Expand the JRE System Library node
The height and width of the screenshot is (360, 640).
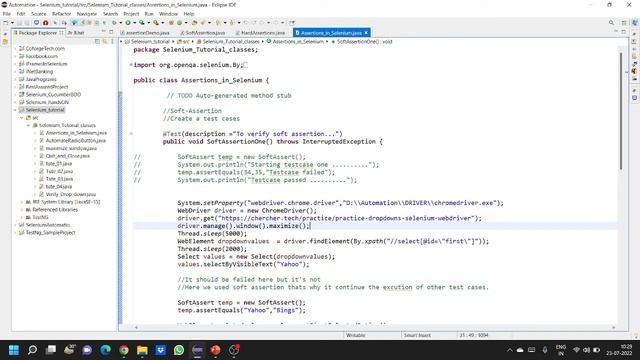[22, 202]
